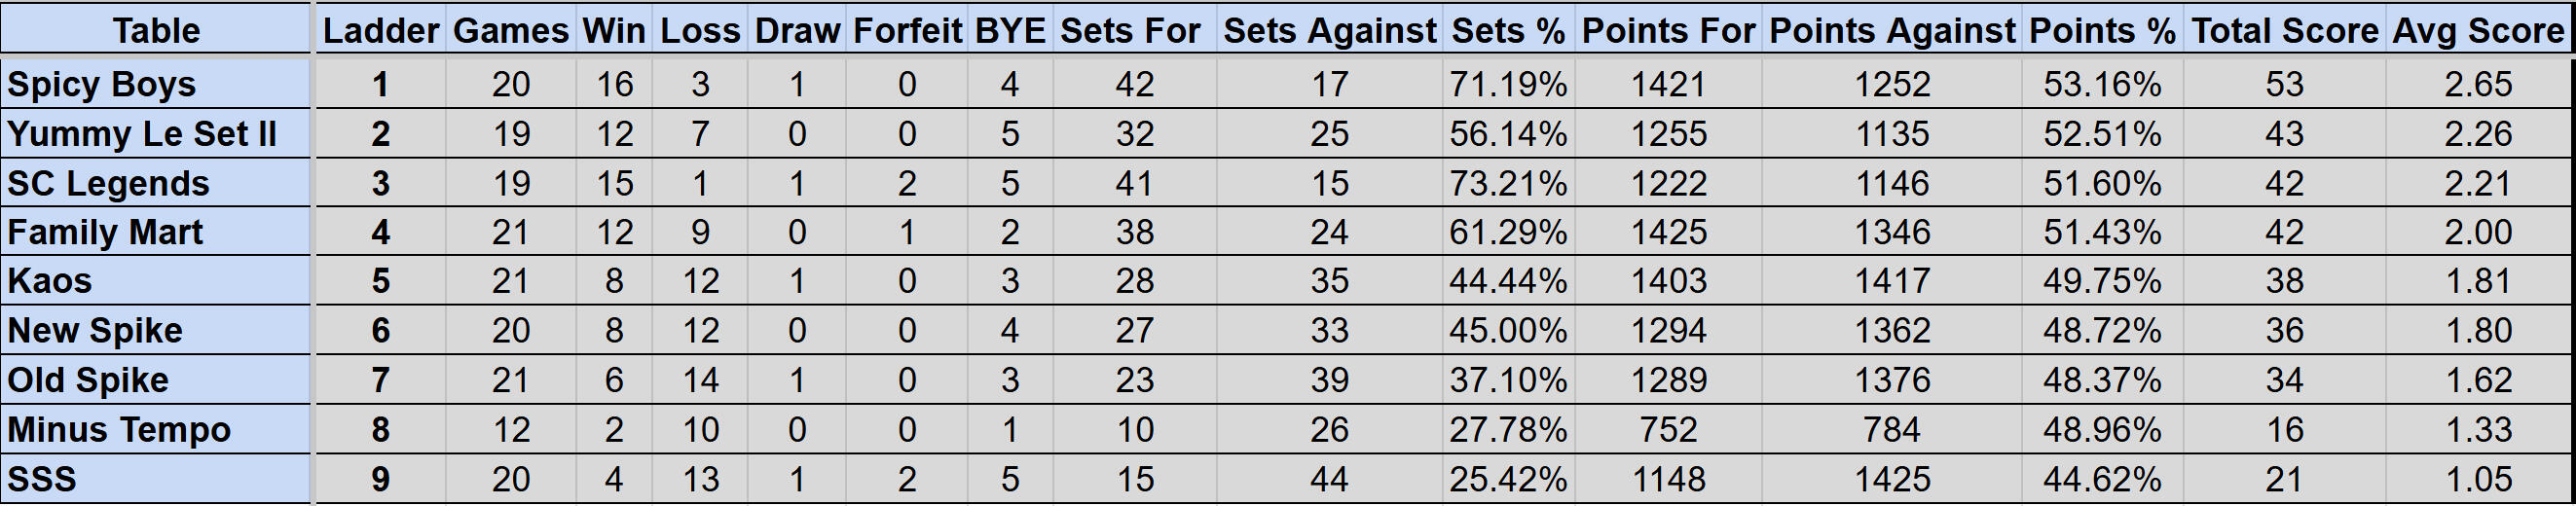The width and height of the screenshot is (2576, 506).
Task: Select the 752 Points For cell
Action: 1668,429
